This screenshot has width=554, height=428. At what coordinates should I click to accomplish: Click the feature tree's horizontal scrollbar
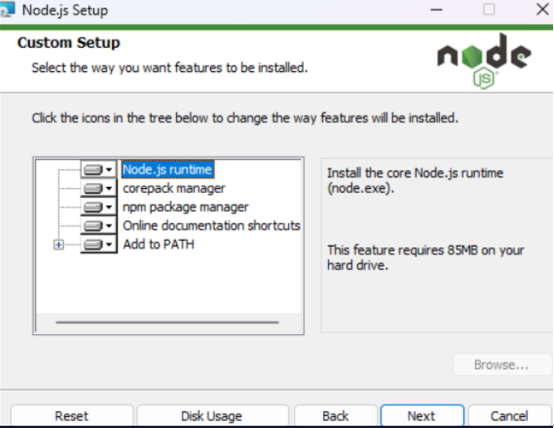pos(167,322)
